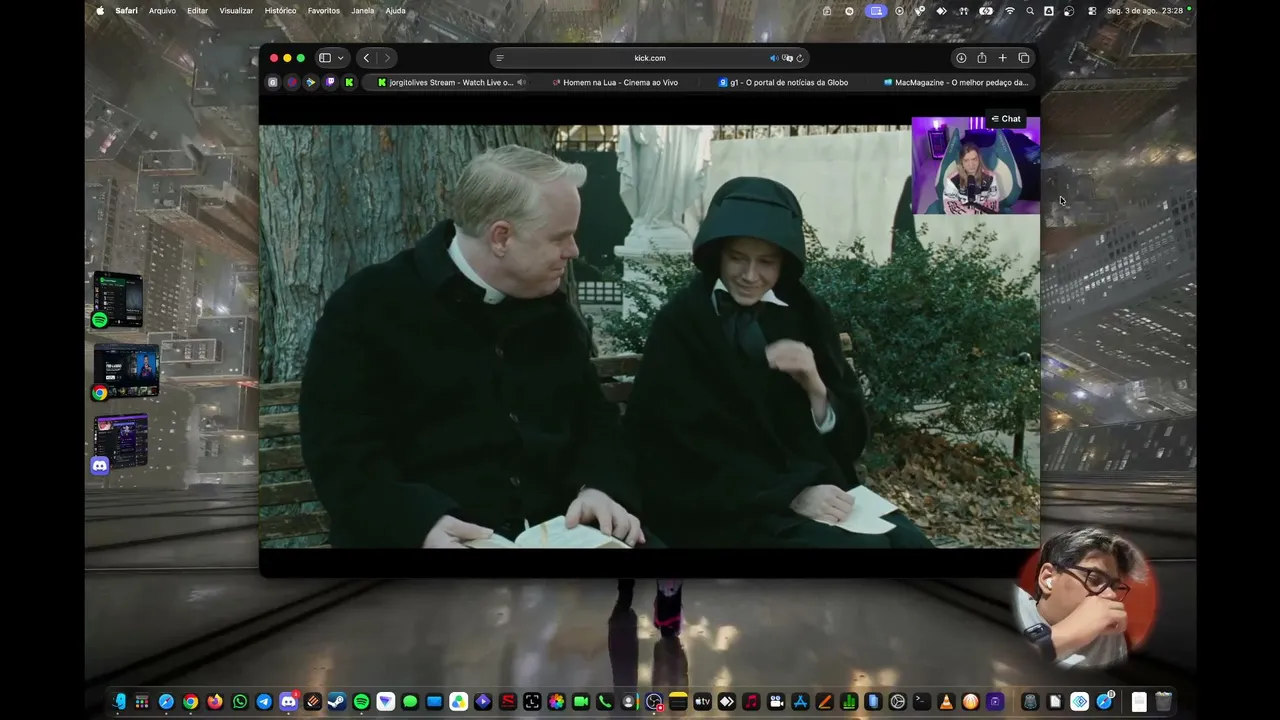Mute the jorgitolives Stream tab audio
Viewport: 1280px width, 720px height.
coord(521,82)
